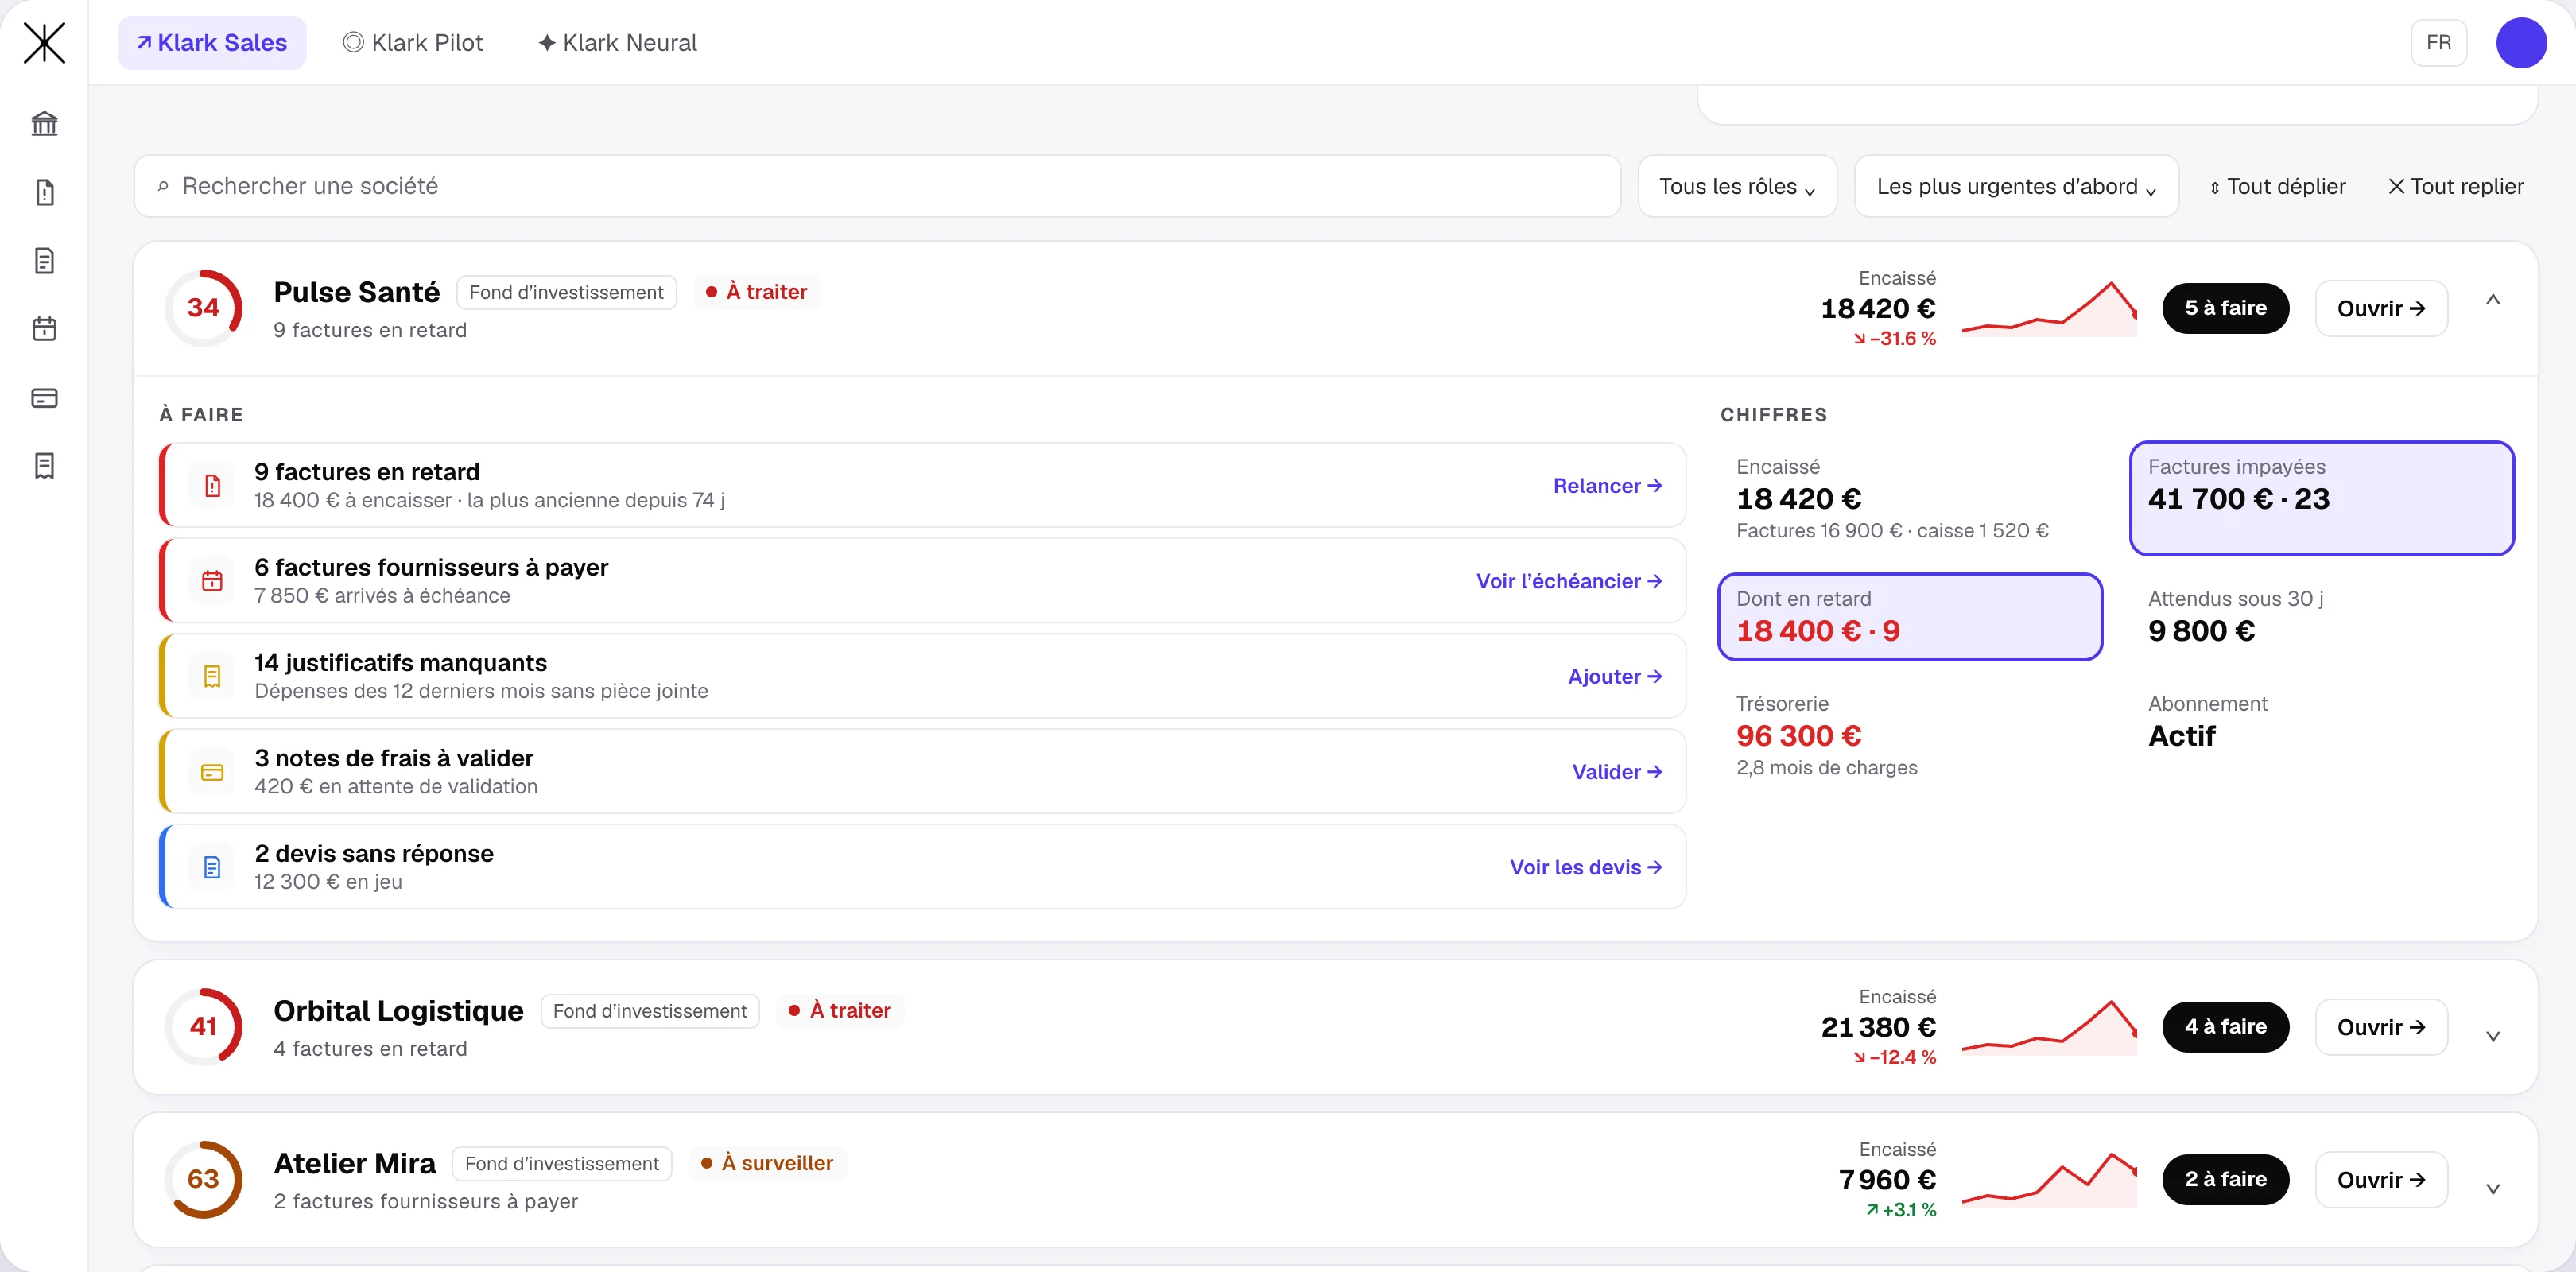Open the alert document sidebar icon

[x=44, y=192]
